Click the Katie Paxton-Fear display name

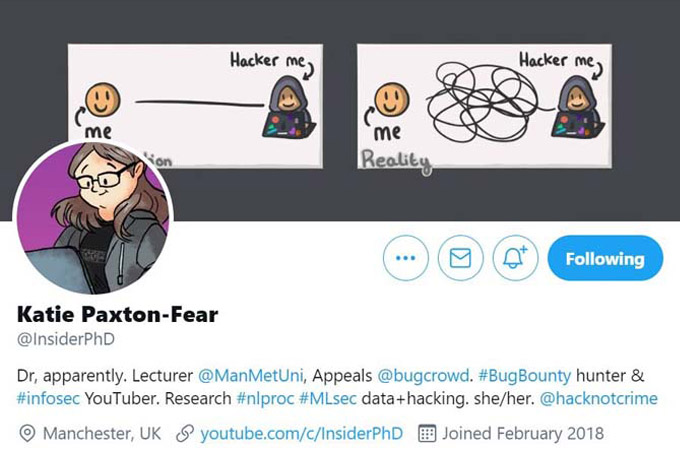pos(118,314)
